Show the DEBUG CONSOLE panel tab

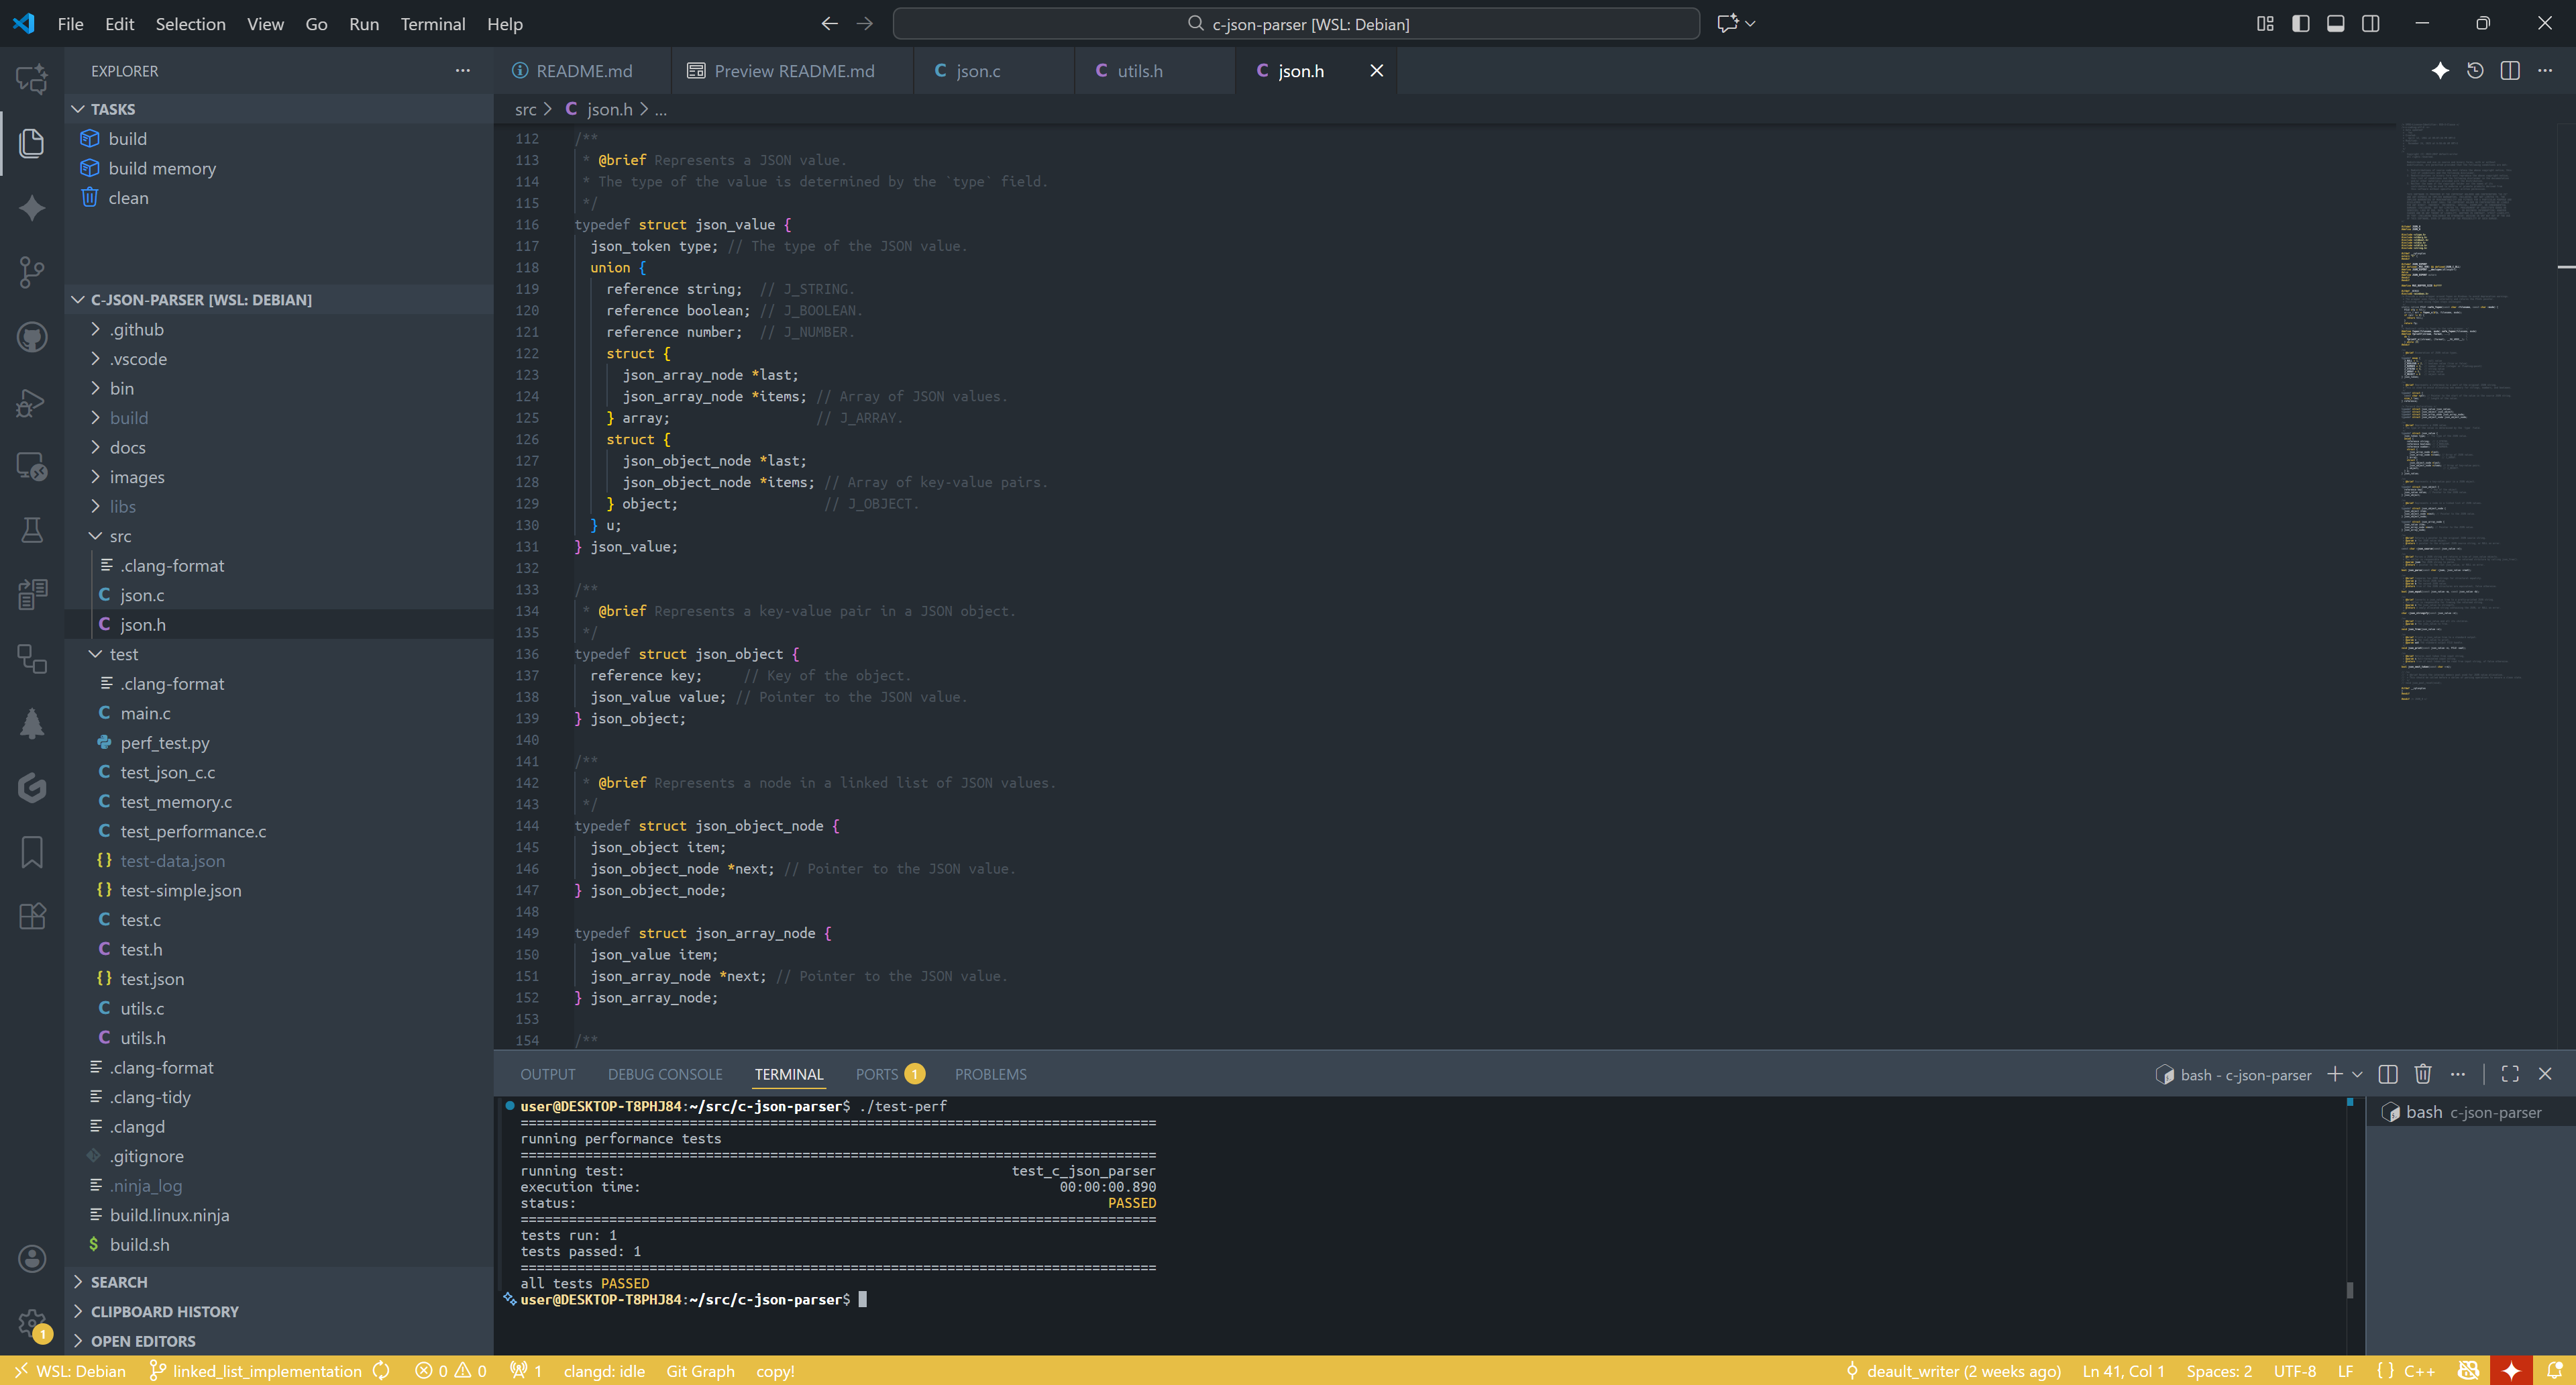tap(664, 1074)
